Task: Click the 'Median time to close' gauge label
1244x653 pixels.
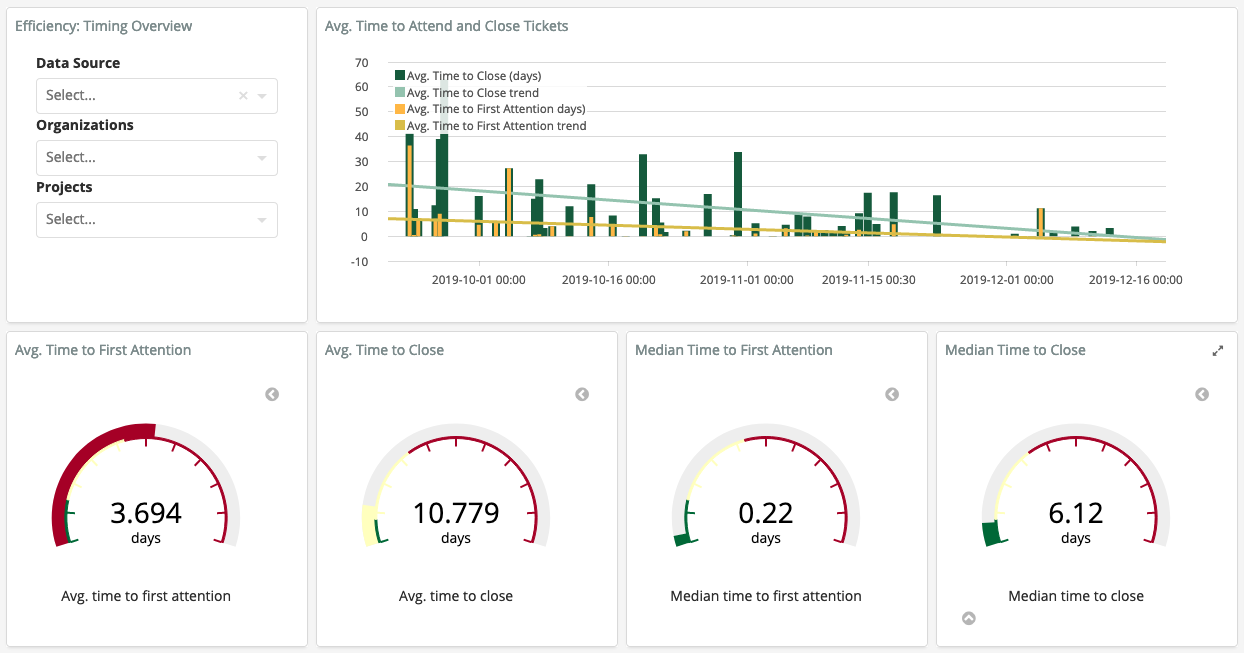Action: [x=1076, y=596]
